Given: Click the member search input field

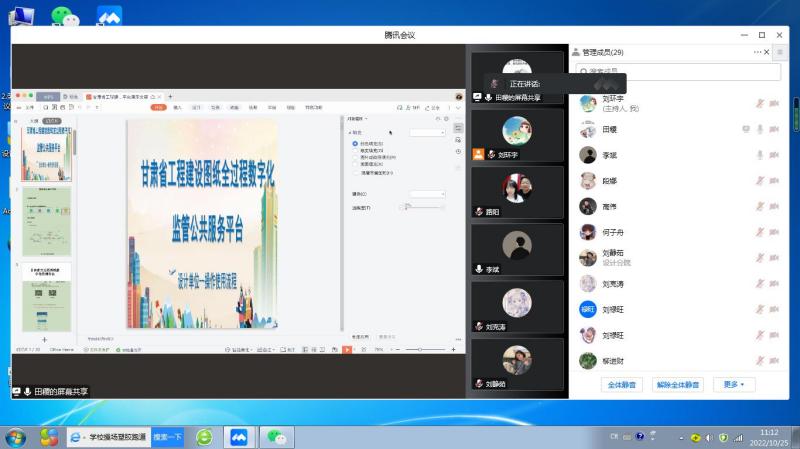Looking at the screenshot, I should (678, 72).
